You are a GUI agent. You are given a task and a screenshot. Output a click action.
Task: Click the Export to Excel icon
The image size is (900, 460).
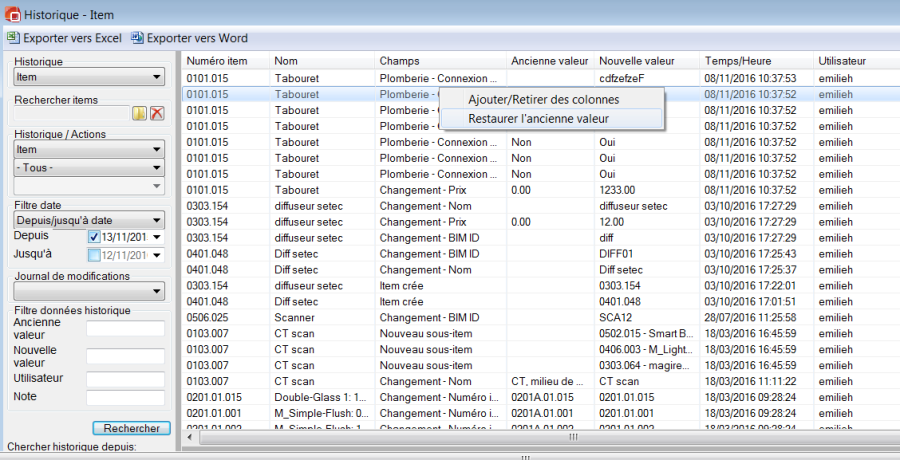pos(13,38)
